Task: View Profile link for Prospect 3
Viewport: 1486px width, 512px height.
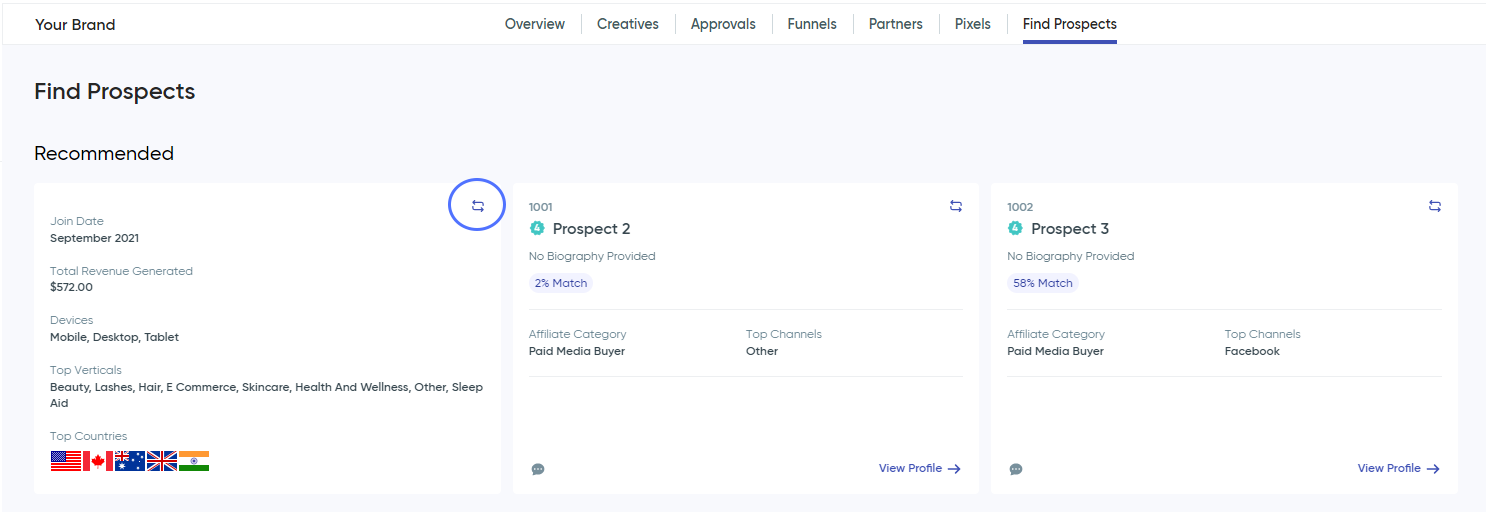Action: pos(1399,468)
